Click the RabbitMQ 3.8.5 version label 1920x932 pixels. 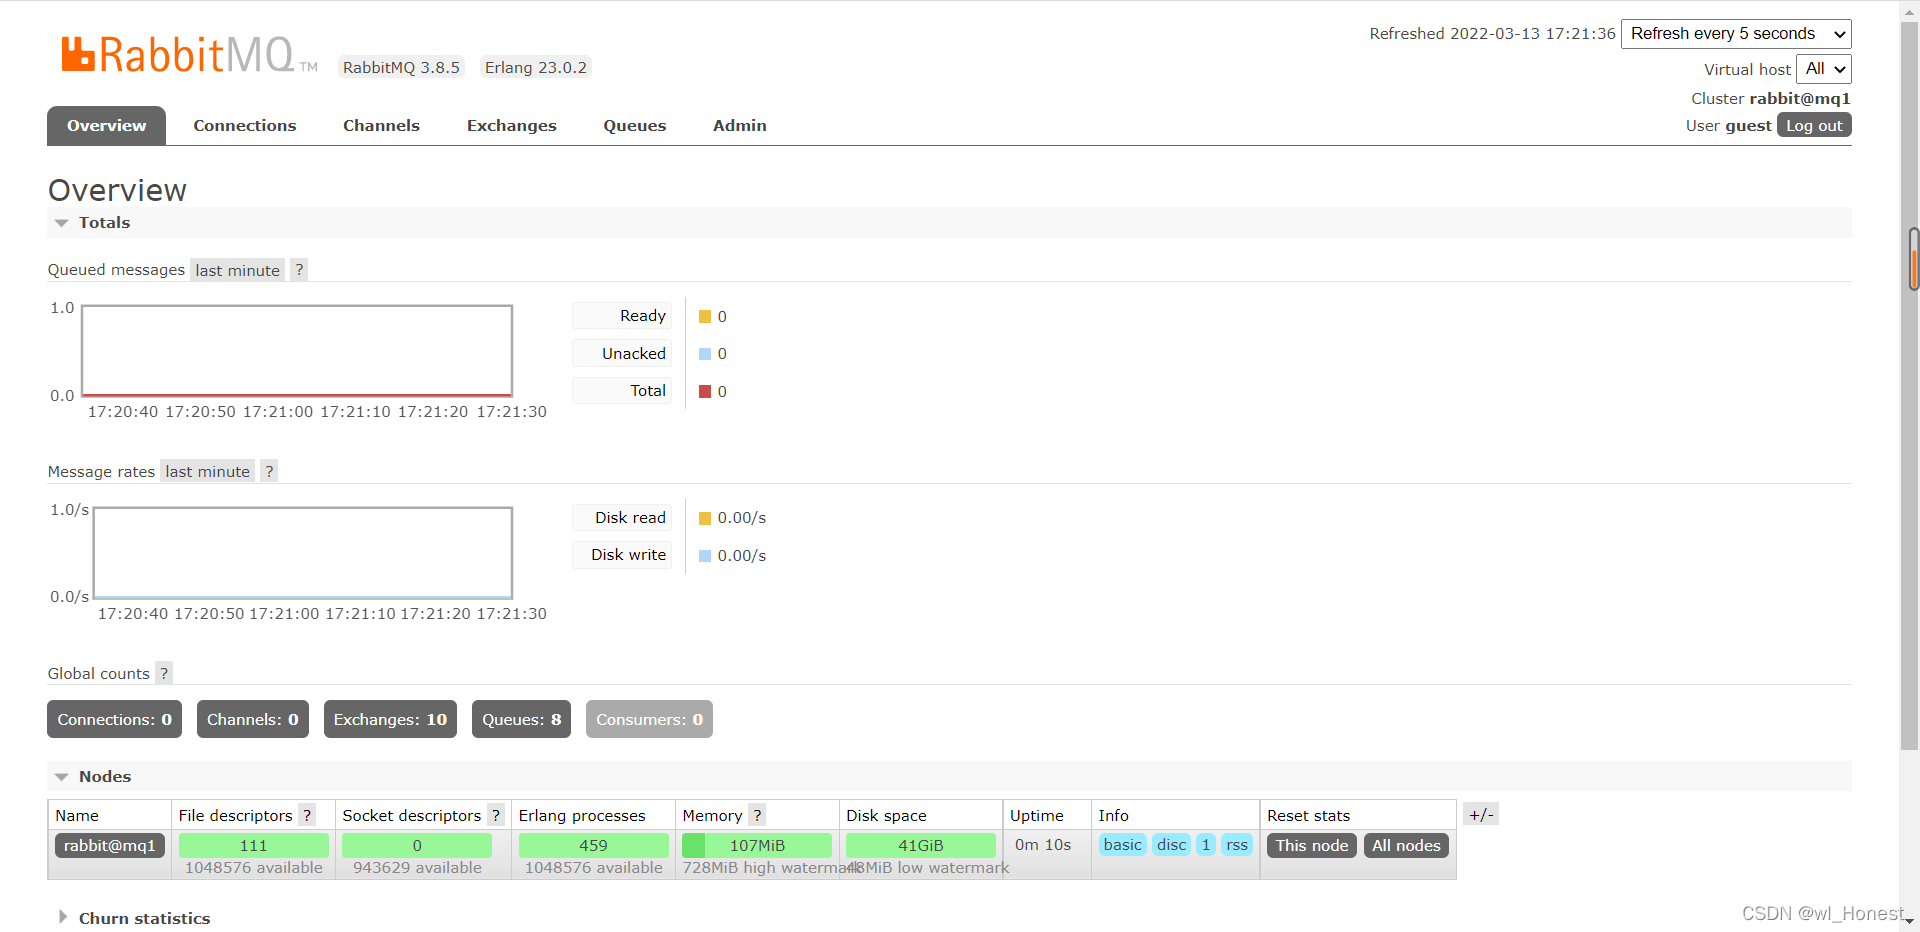pos(401,67)
